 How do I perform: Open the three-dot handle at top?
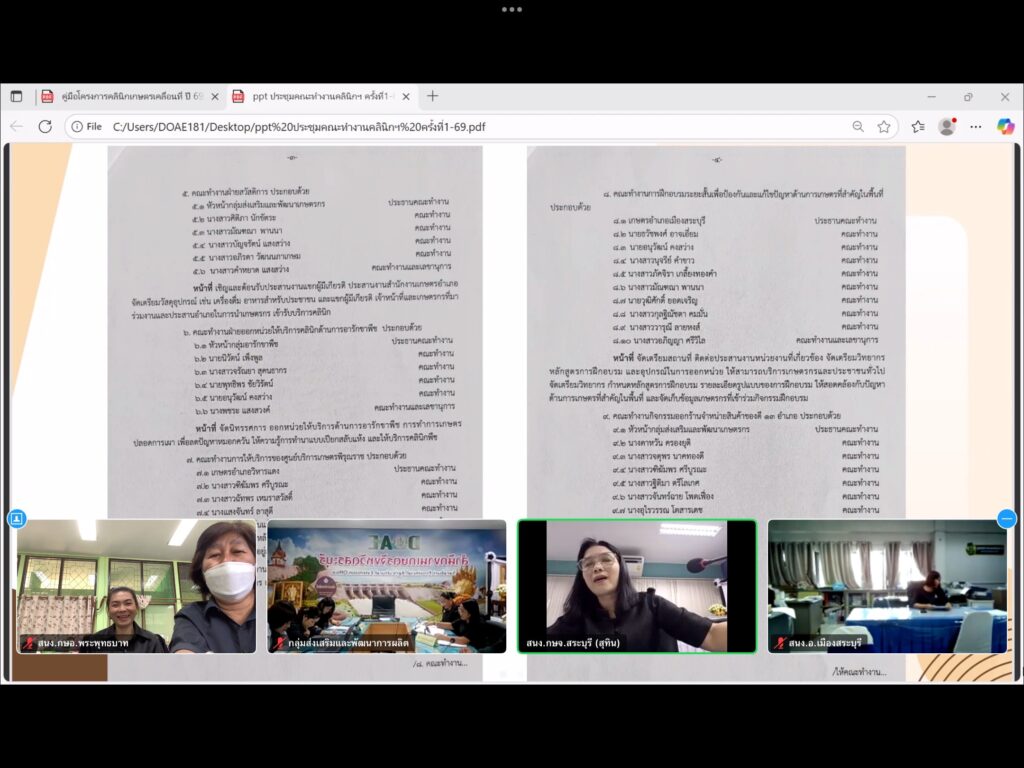pos(512,9)
